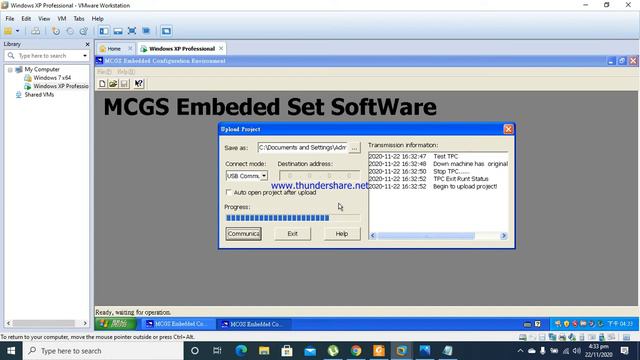Click the XP Start button
The height and width of the screenshot is (360, 640).
coord(116,324)
